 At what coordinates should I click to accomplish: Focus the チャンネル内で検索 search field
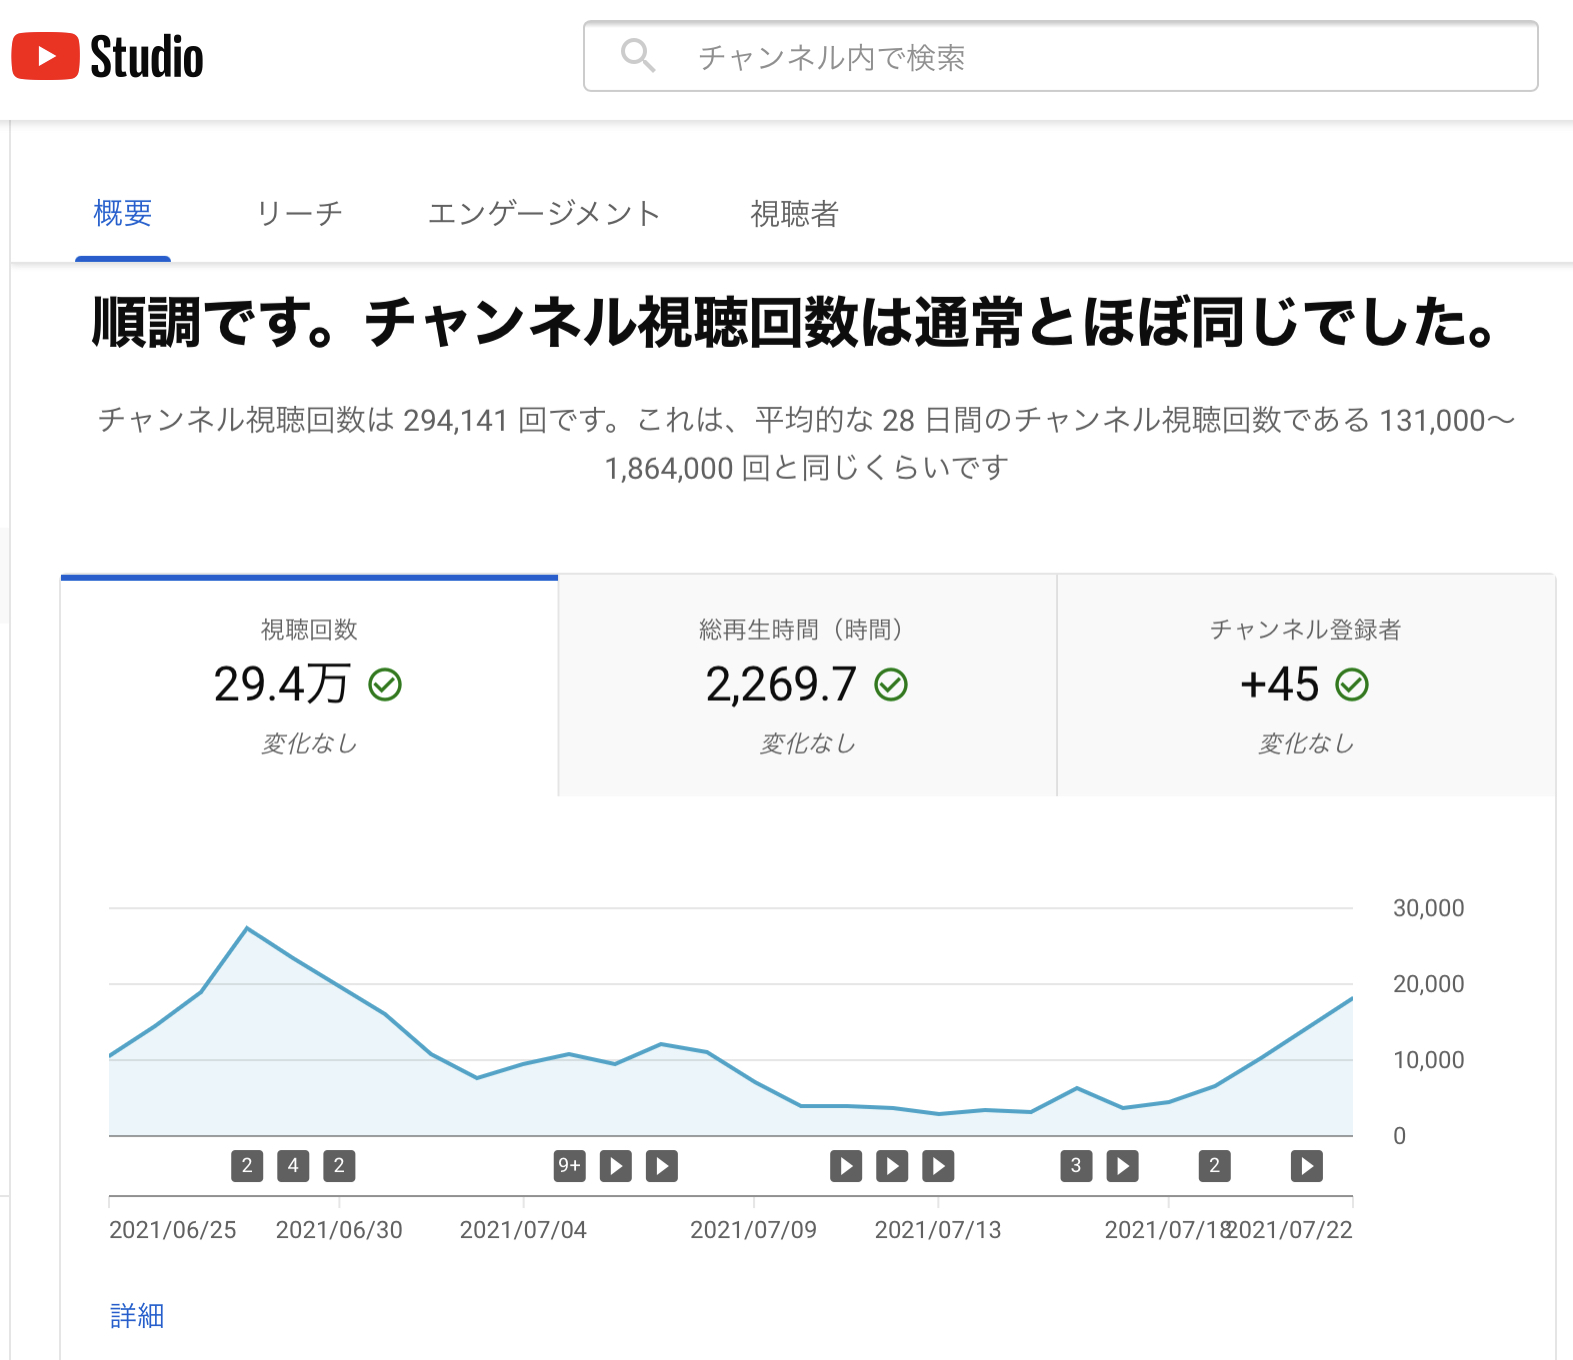tap(1060, 56)
